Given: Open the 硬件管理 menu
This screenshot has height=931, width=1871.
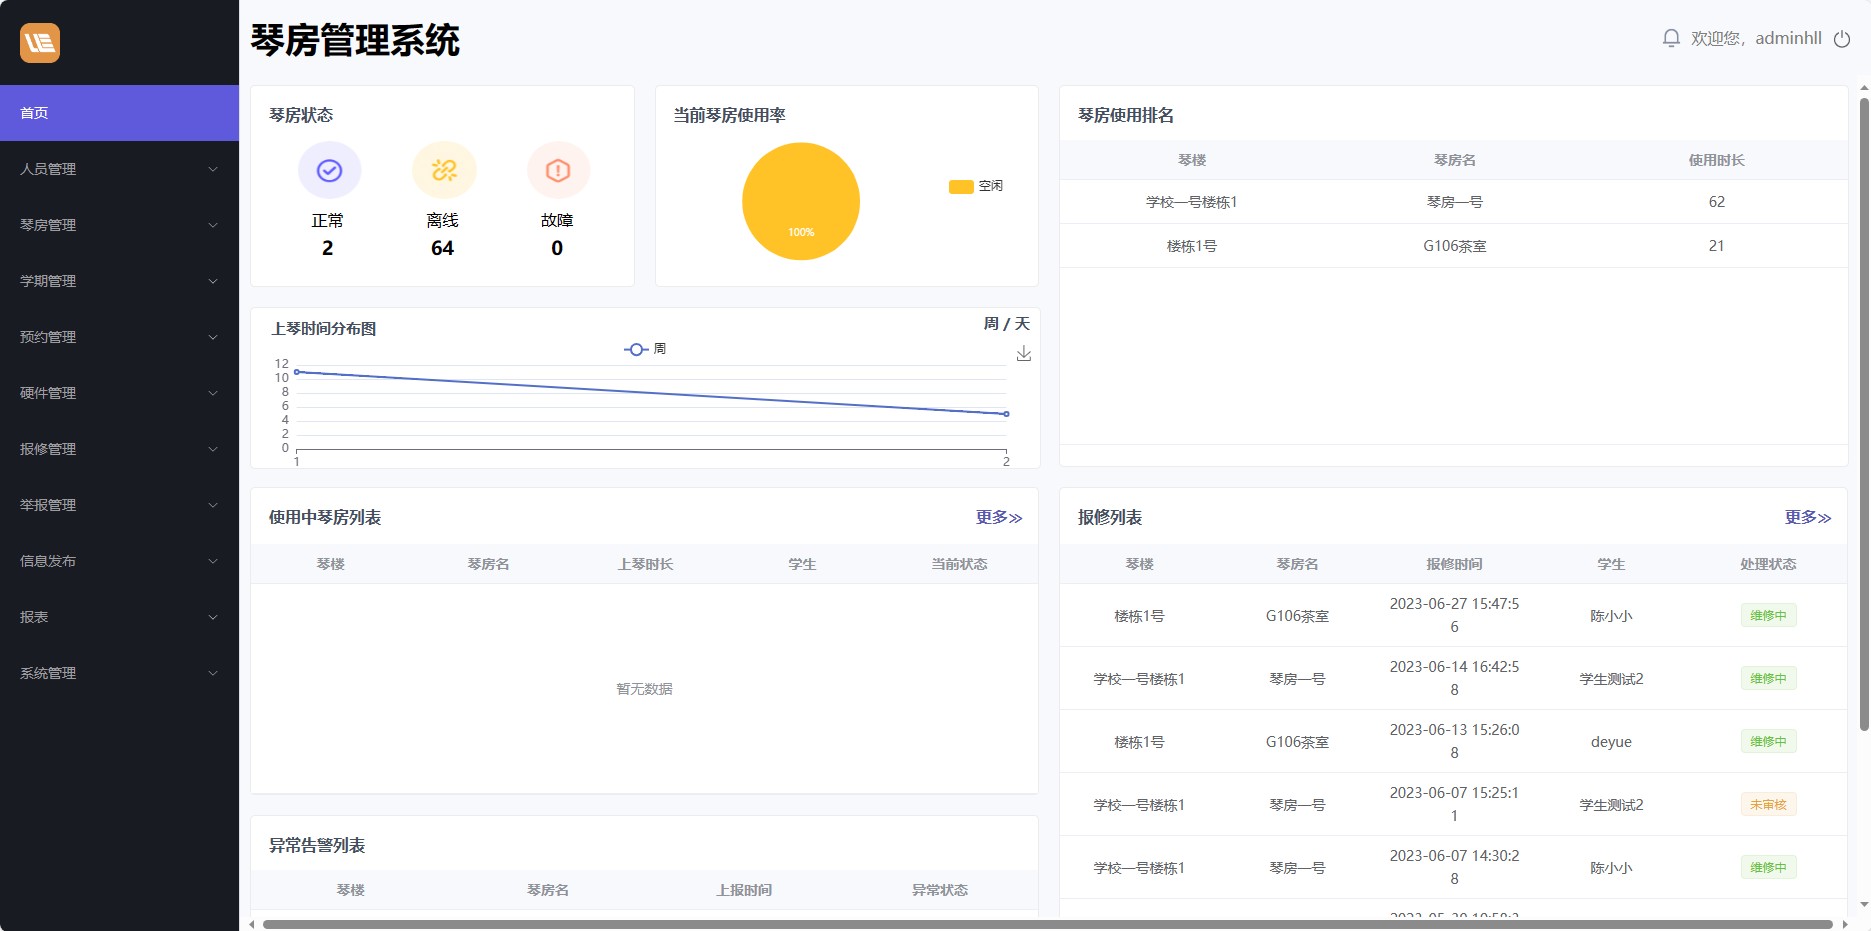Looking at the screenshot, I should (119, 393).
